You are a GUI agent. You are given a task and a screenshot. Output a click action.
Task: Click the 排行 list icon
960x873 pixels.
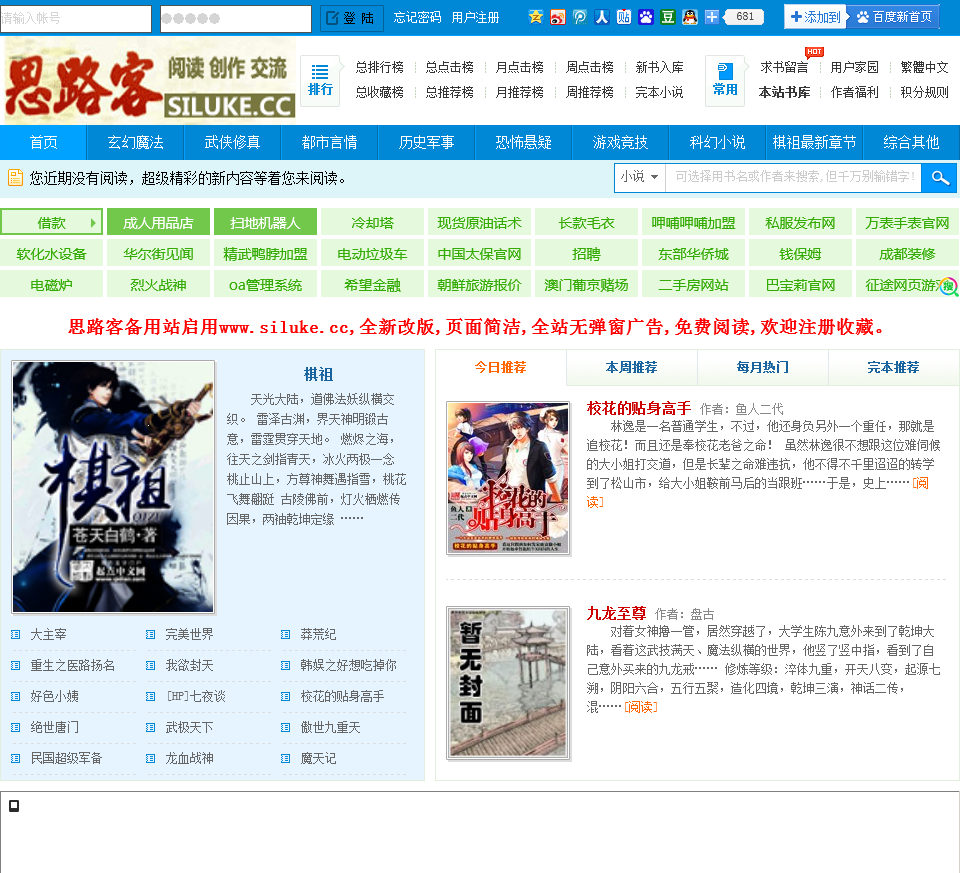[320, 80]
